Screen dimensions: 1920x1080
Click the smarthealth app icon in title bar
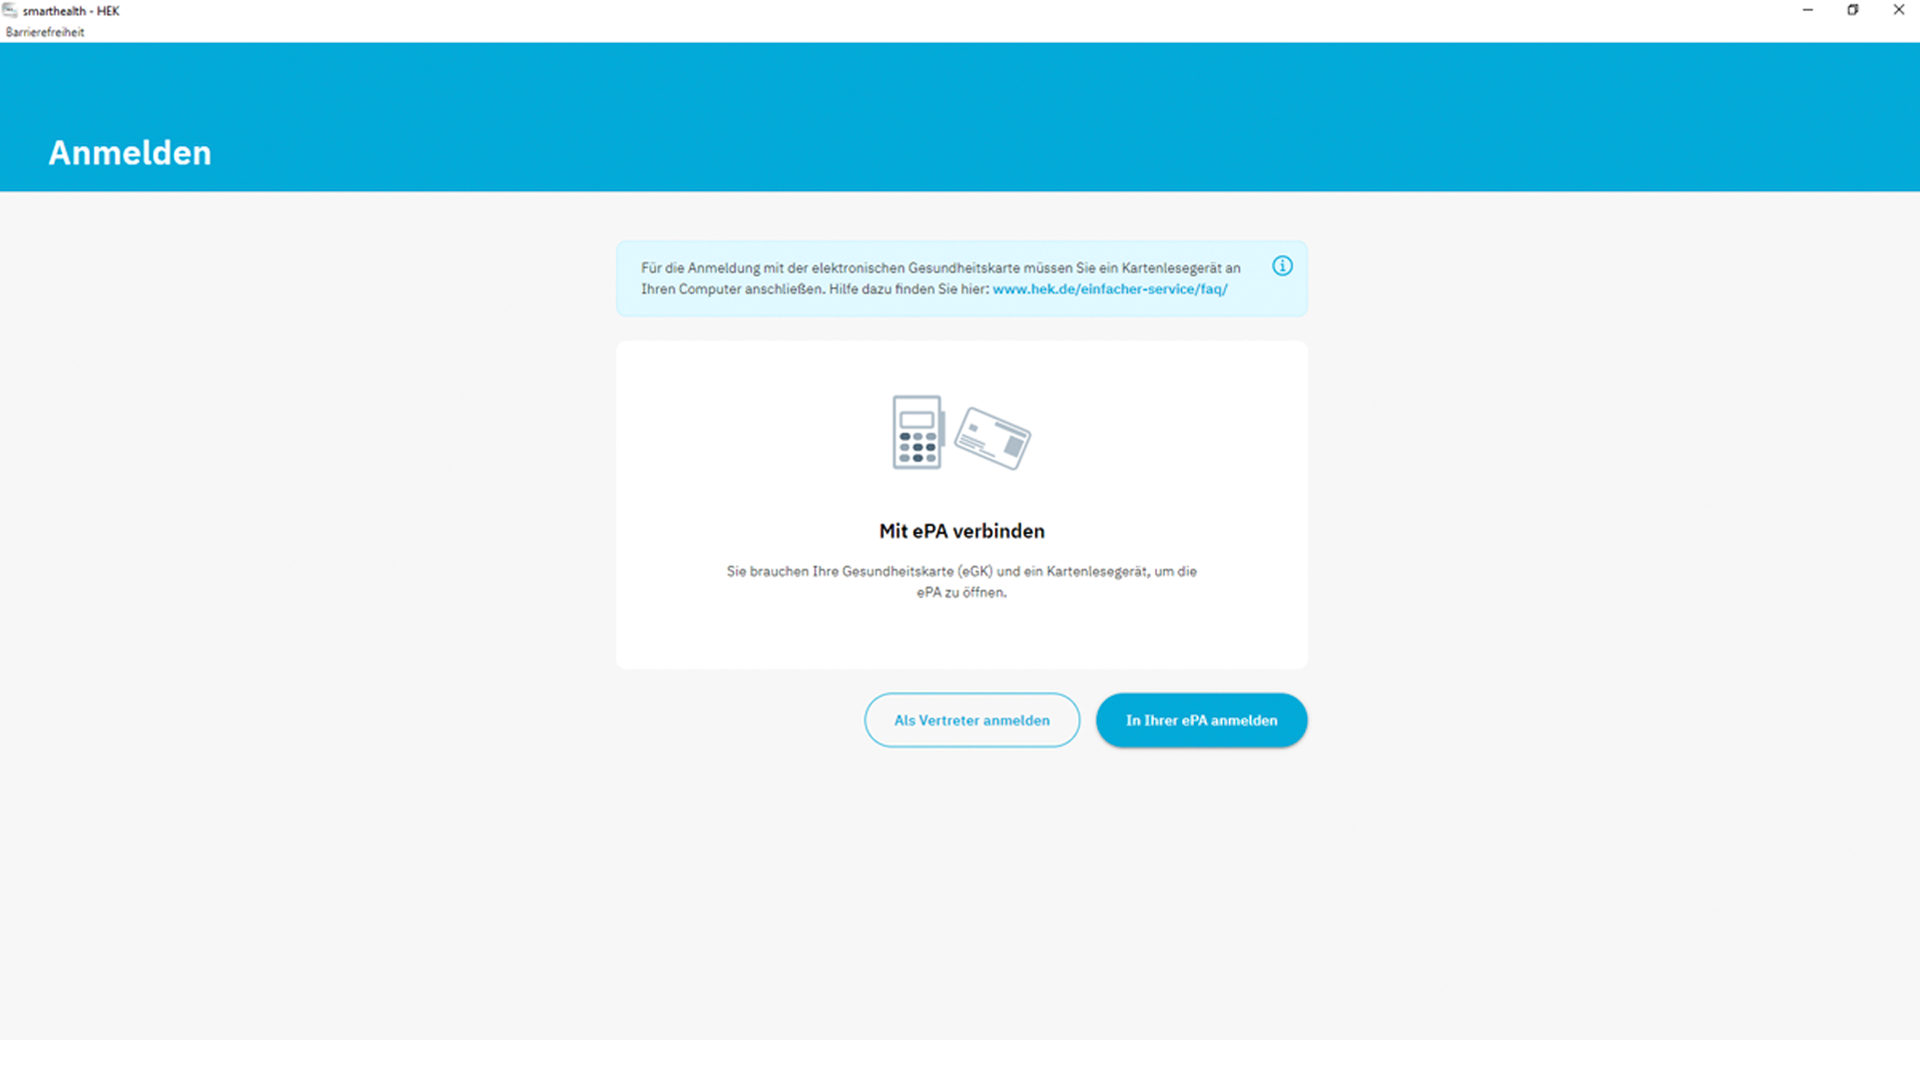[x=10, y=10]
